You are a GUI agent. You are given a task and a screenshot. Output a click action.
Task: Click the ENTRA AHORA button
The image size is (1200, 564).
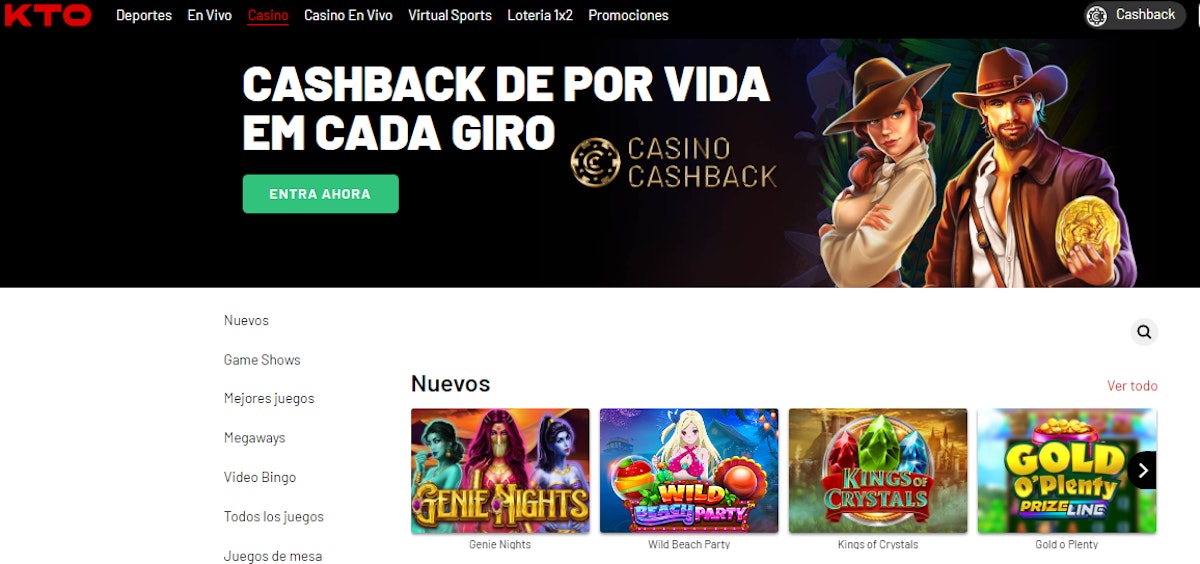[320, 194]
